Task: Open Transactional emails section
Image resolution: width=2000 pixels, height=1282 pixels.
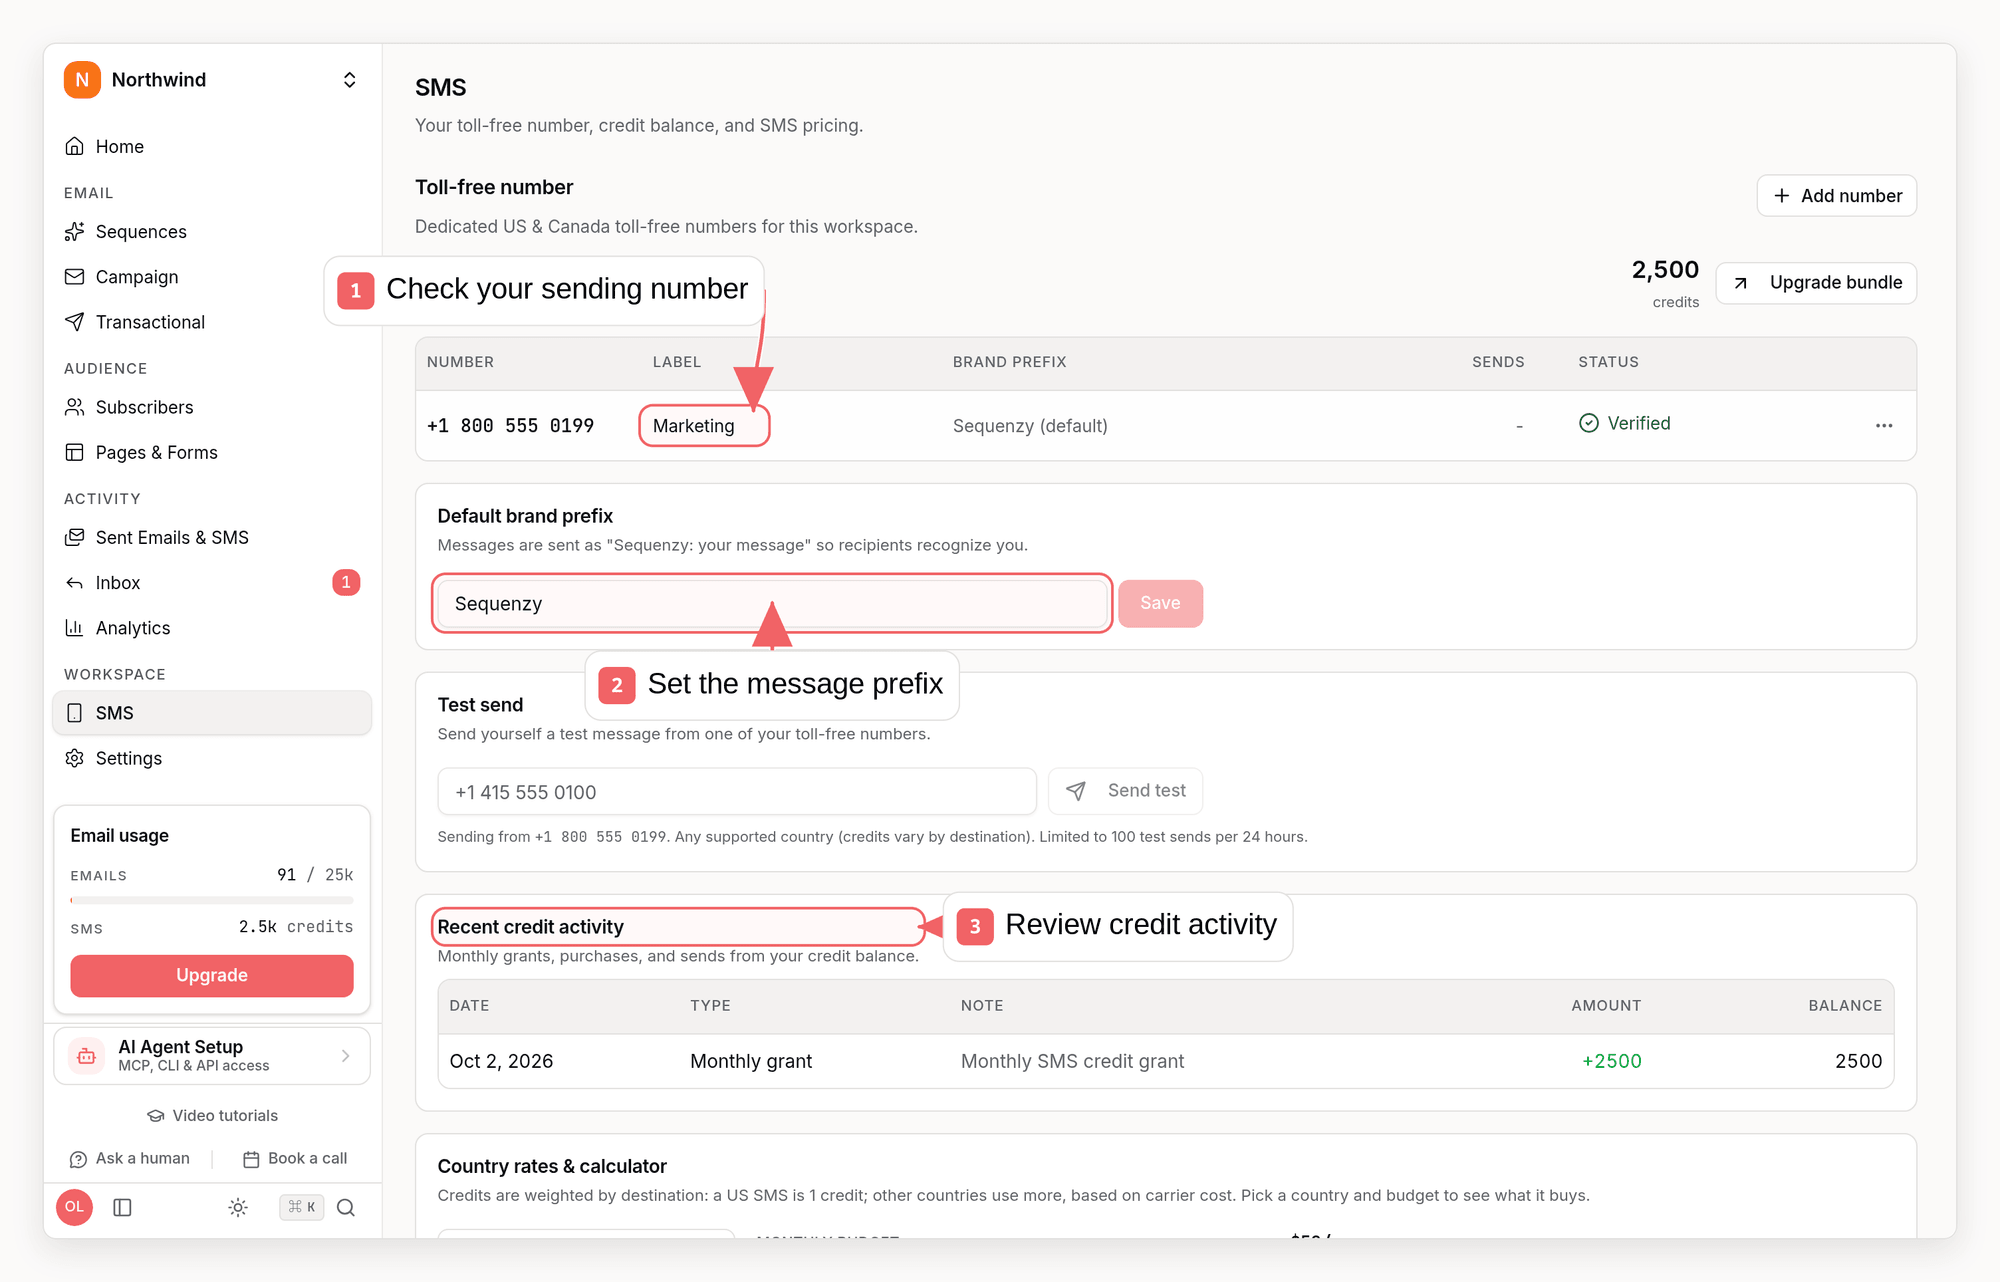Action: tap(211, 322)
